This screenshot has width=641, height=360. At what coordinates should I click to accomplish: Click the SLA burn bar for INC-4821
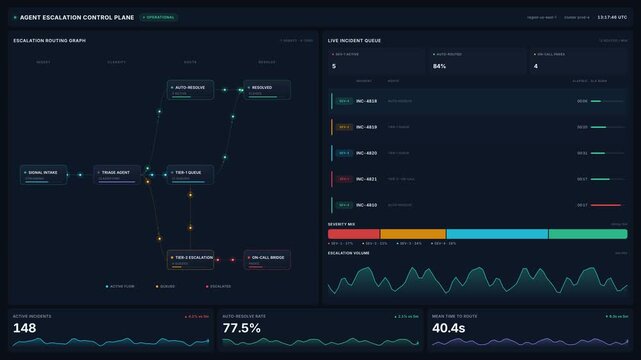pyautogui.click(x=607, y=179)
